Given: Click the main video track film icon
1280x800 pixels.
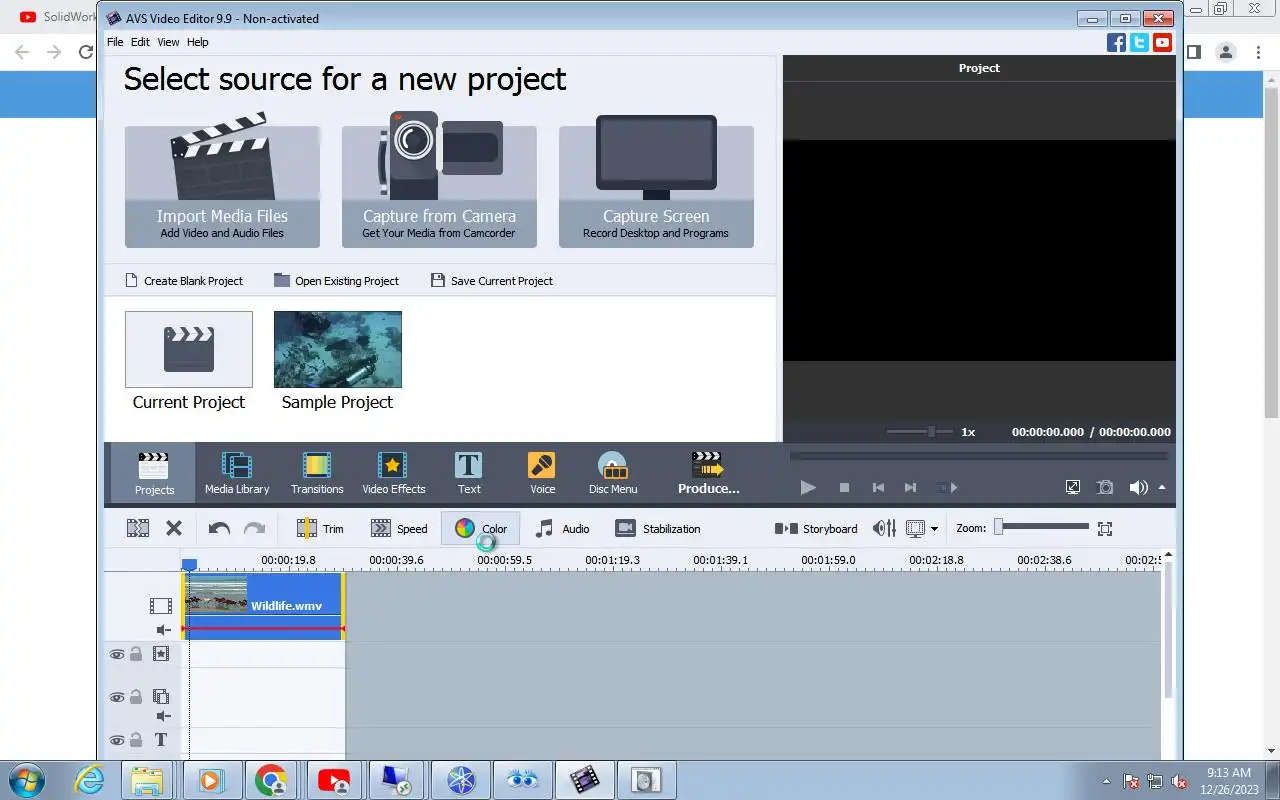Looking at the screenshot, I should (161, 606).
